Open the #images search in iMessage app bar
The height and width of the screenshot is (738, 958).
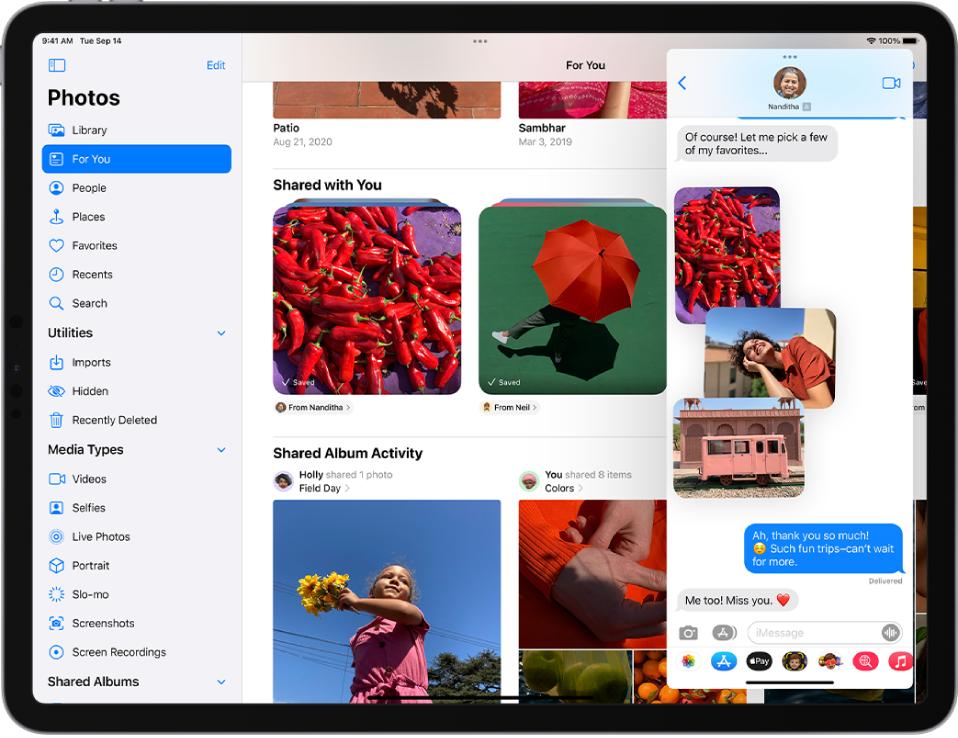pyautogui.click(x=865, y=661)
